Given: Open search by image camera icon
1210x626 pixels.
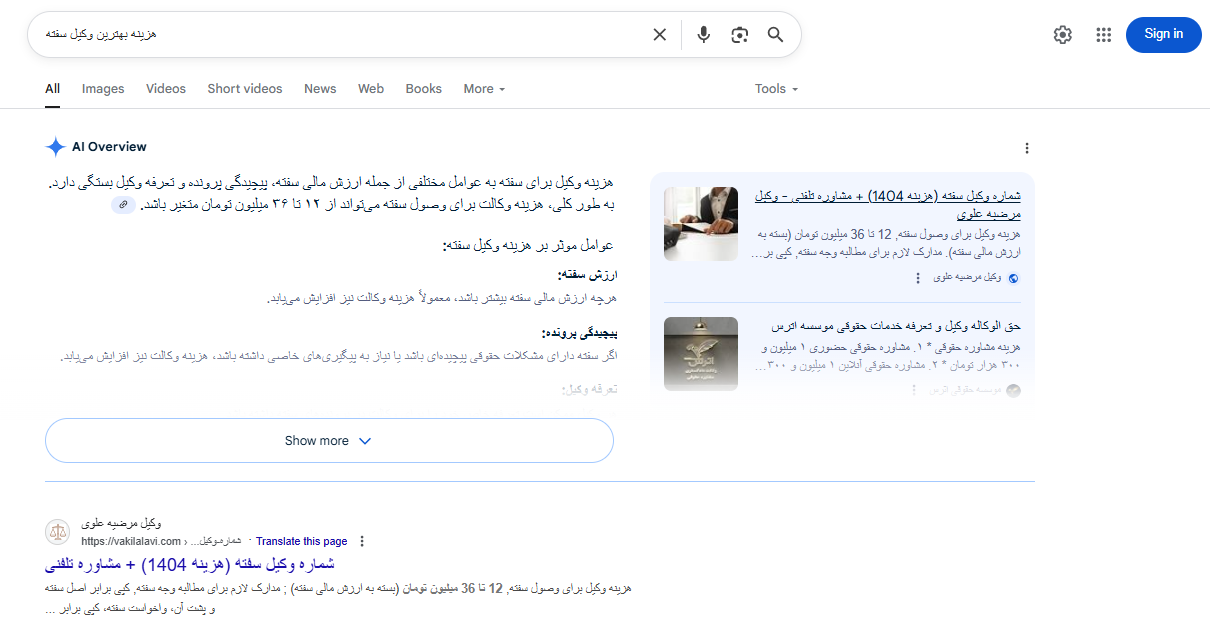Looking at the screenshot, I should pyautogui.click(x=739, y=35).
